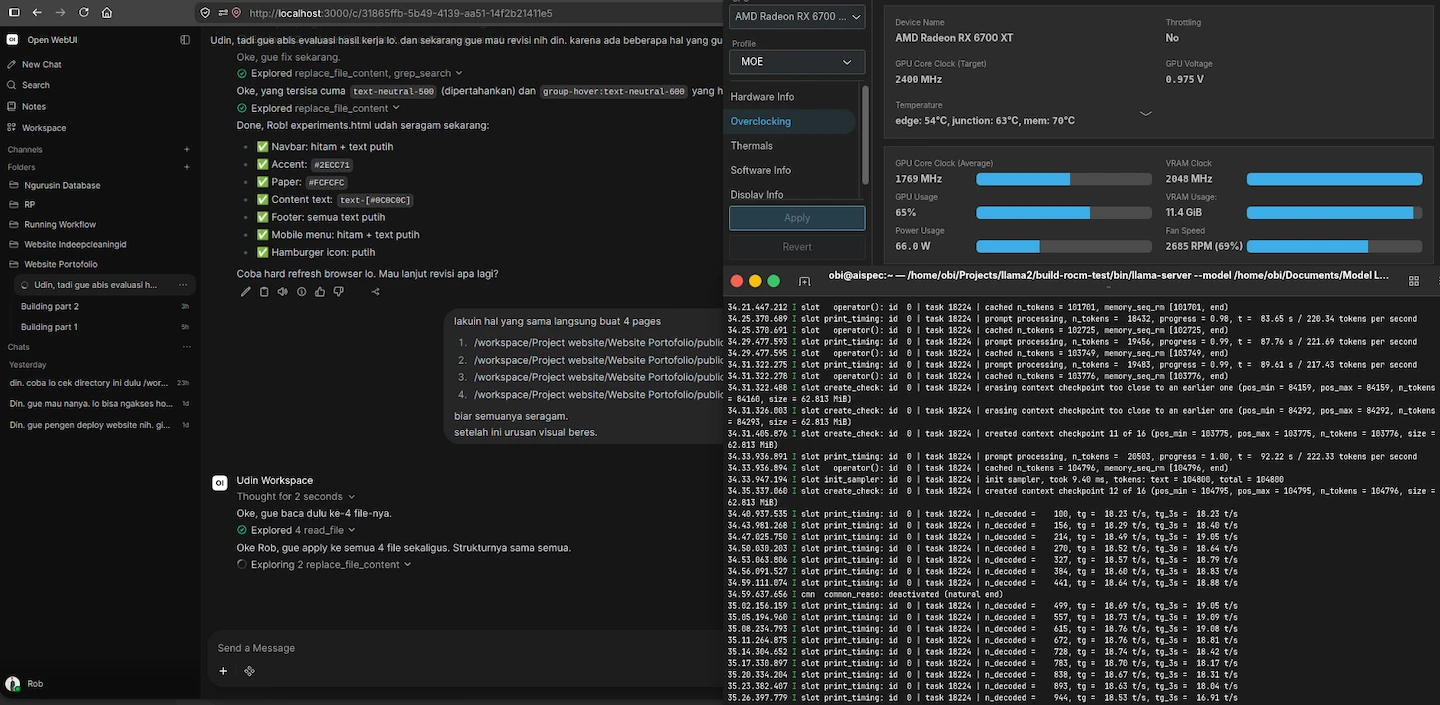Give thumbs up to response
The width and height of the screenshot is (1440, 705).
tap(320, 292)
